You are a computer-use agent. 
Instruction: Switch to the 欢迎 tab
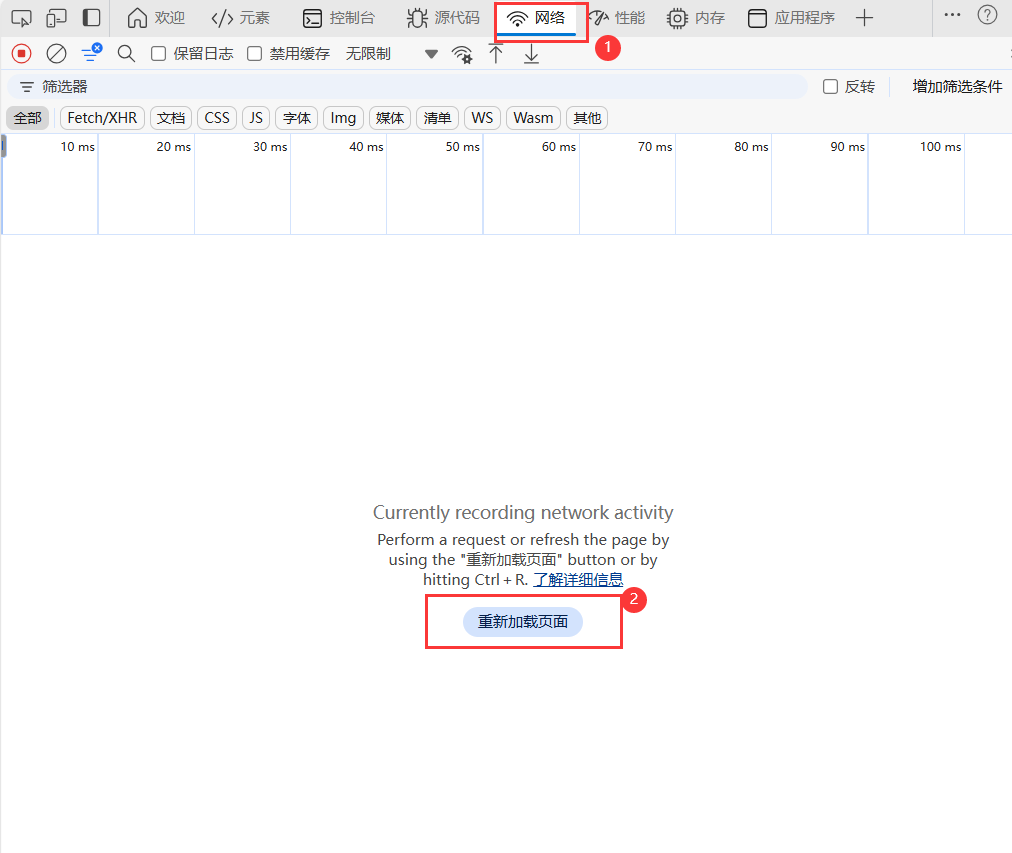pyautogui.click(x=156, y=18)
